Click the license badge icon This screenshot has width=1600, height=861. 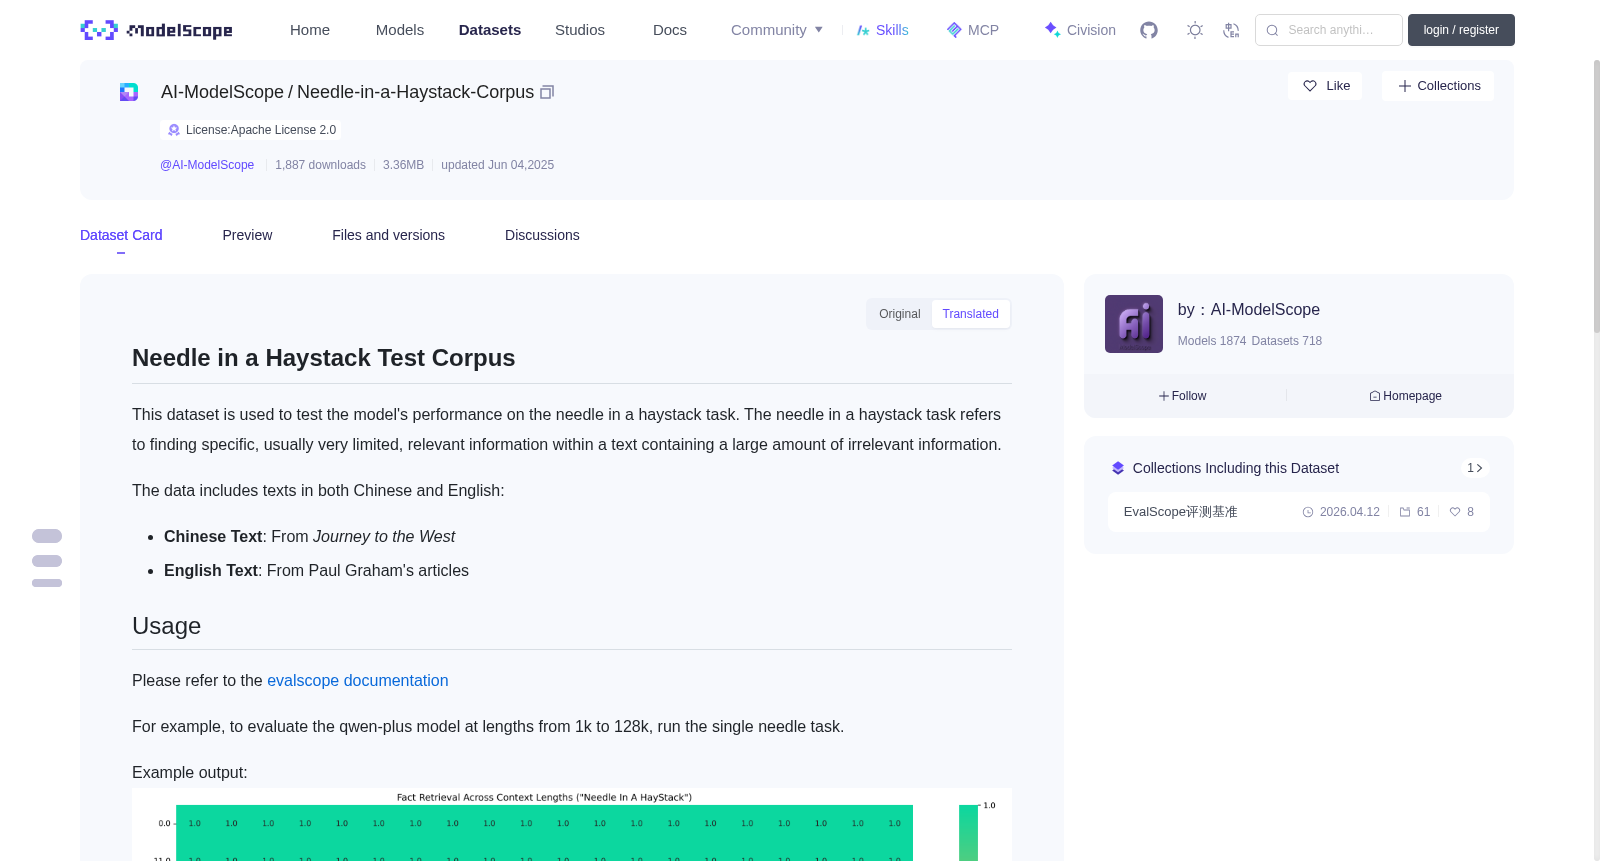coord(174,130)
